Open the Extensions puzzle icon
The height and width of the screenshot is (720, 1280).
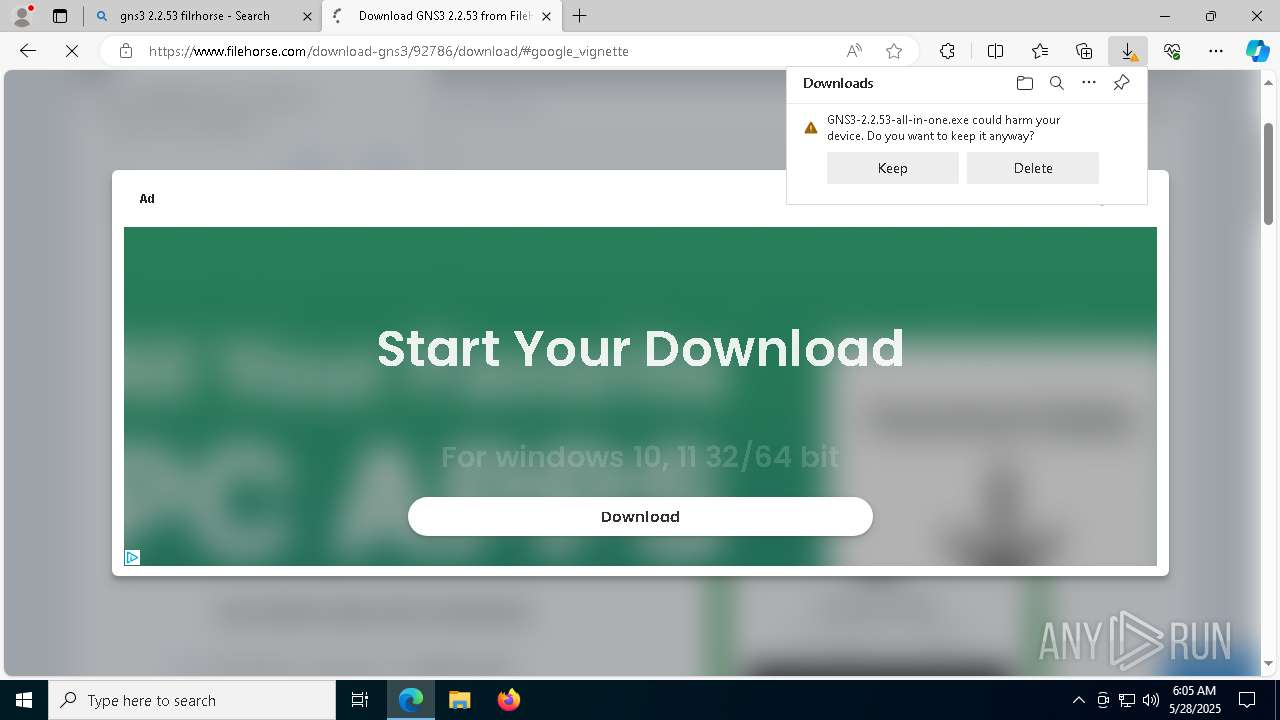pos(947,51)
